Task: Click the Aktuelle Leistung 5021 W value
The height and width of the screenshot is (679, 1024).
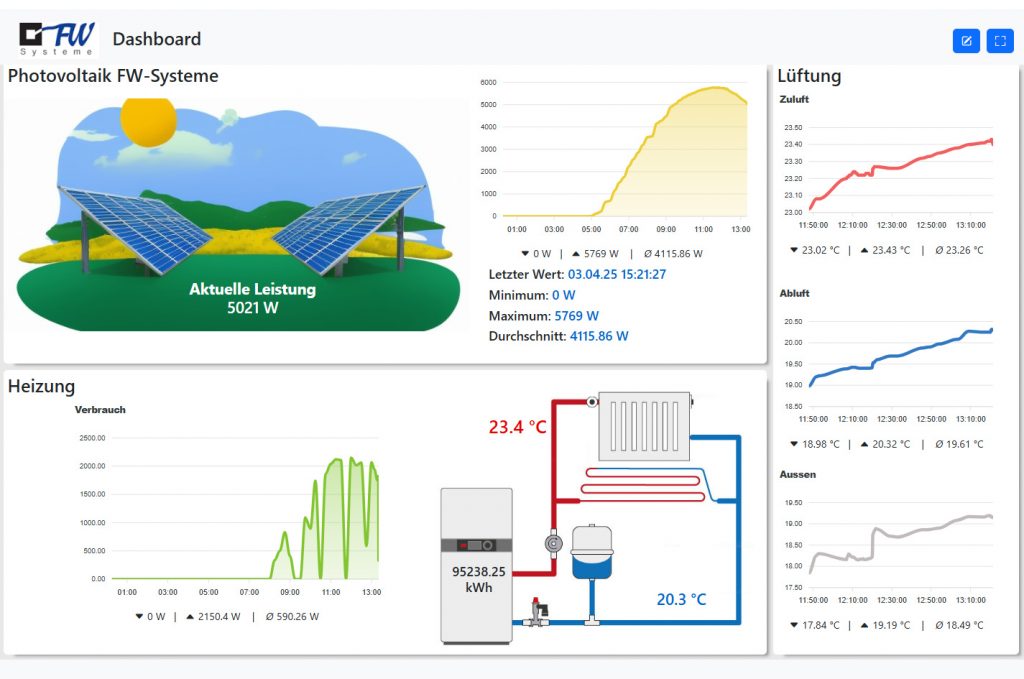Action: click(x=253, y=298)
